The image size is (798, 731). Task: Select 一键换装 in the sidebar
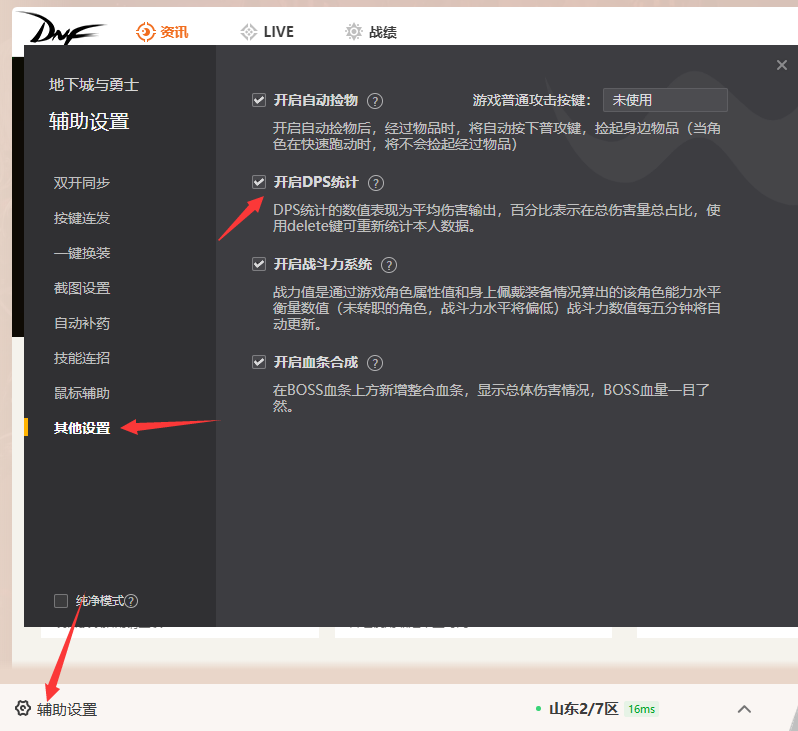click(82, 253)
